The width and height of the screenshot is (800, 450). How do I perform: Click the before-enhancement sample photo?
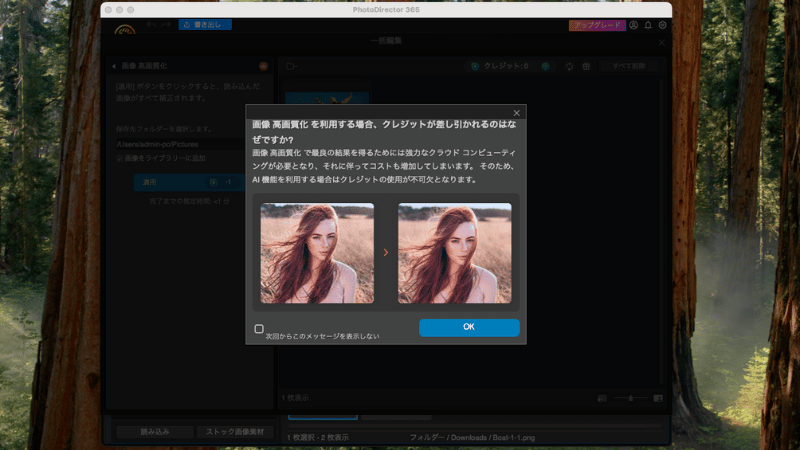[x=317, y=253]
